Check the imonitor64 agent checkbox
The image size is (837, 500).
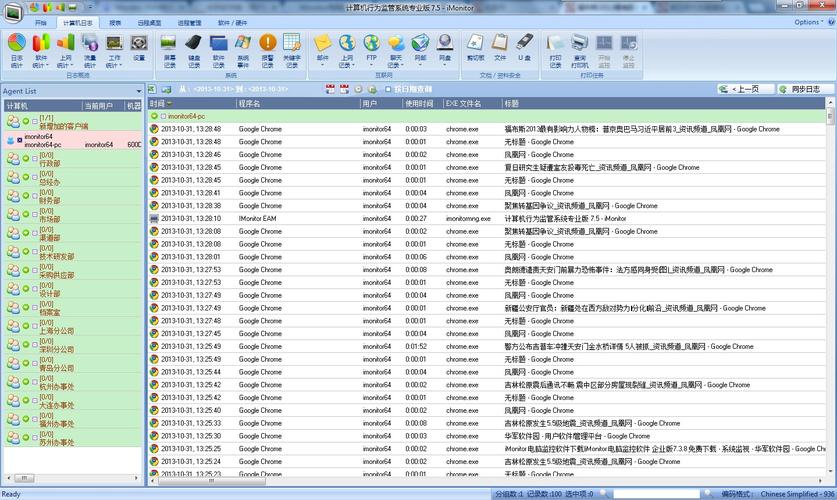pos(20,140)
